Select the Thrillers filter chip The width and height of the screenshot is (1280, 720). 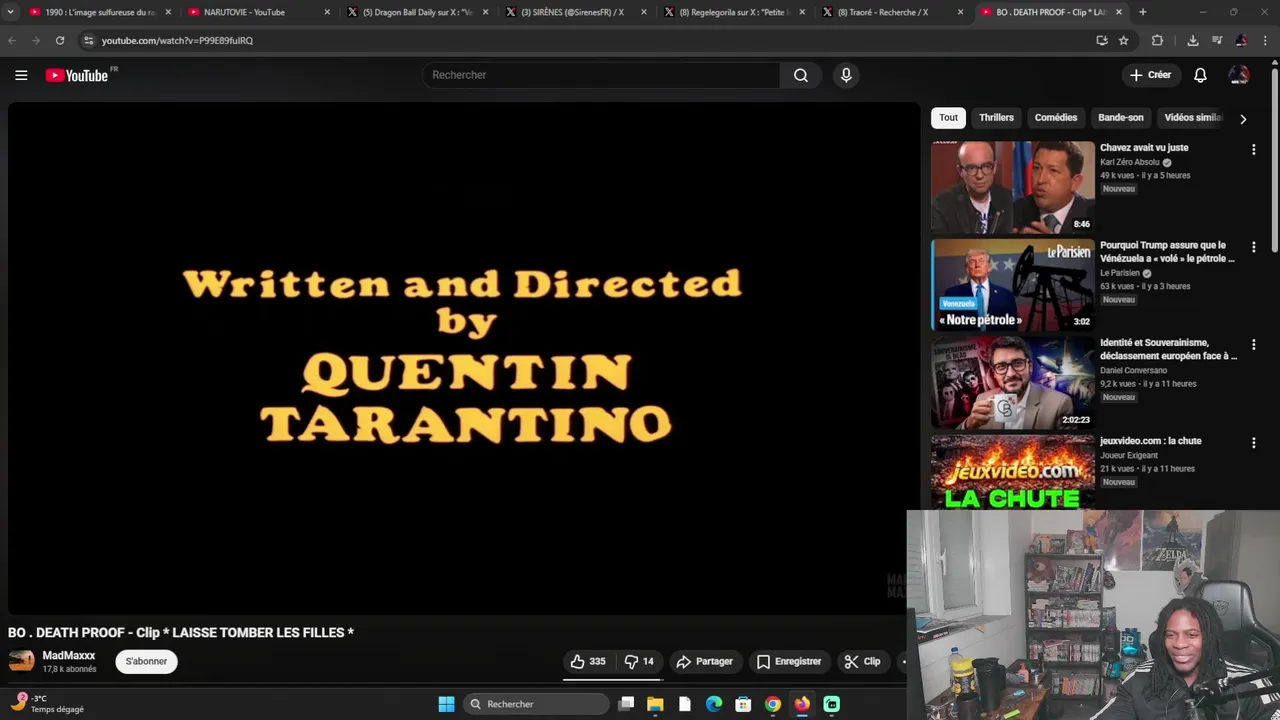(x=996, y=118)
